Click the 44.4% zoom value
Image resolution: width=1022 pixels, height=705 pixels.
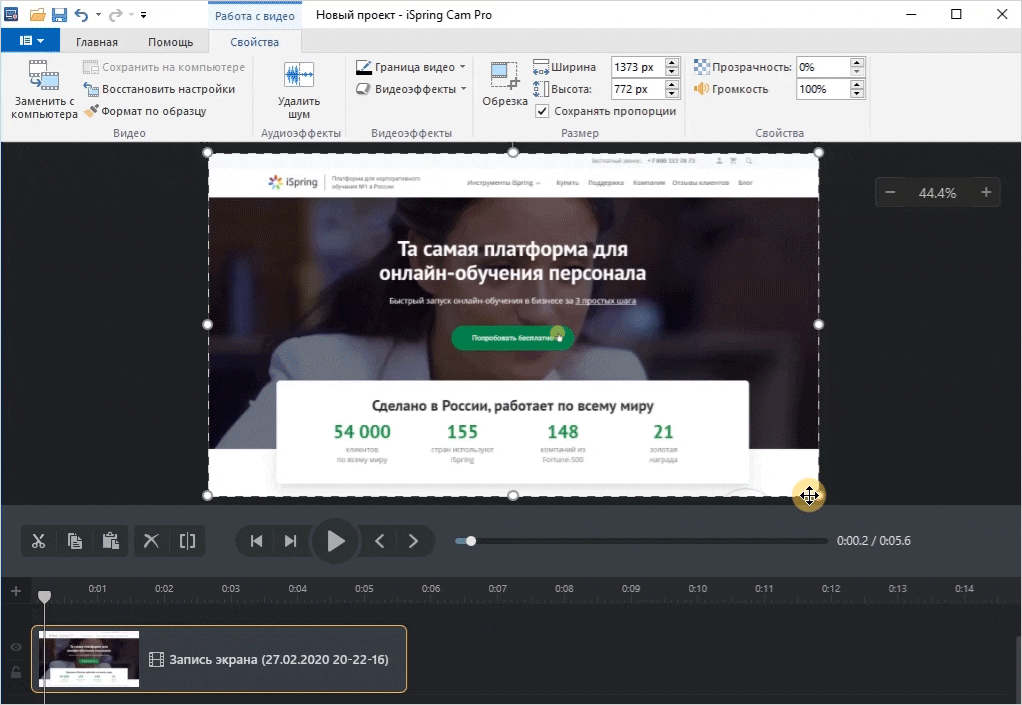pyautogui.click(x=937, y=193)
